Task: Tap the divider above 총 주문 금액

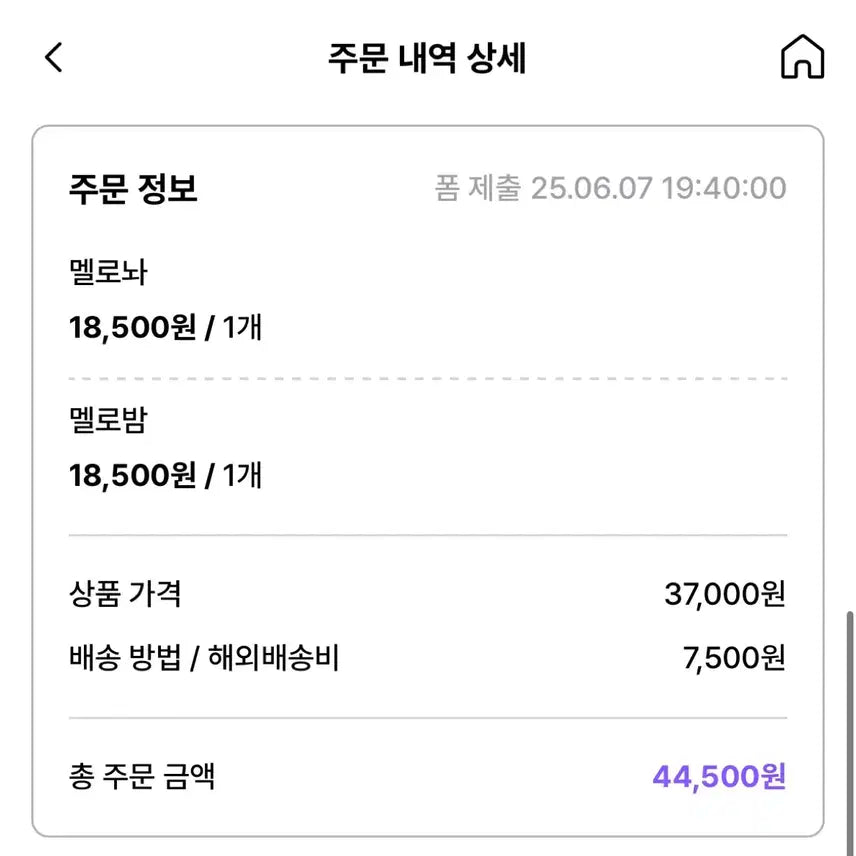Action: point(427,718)
